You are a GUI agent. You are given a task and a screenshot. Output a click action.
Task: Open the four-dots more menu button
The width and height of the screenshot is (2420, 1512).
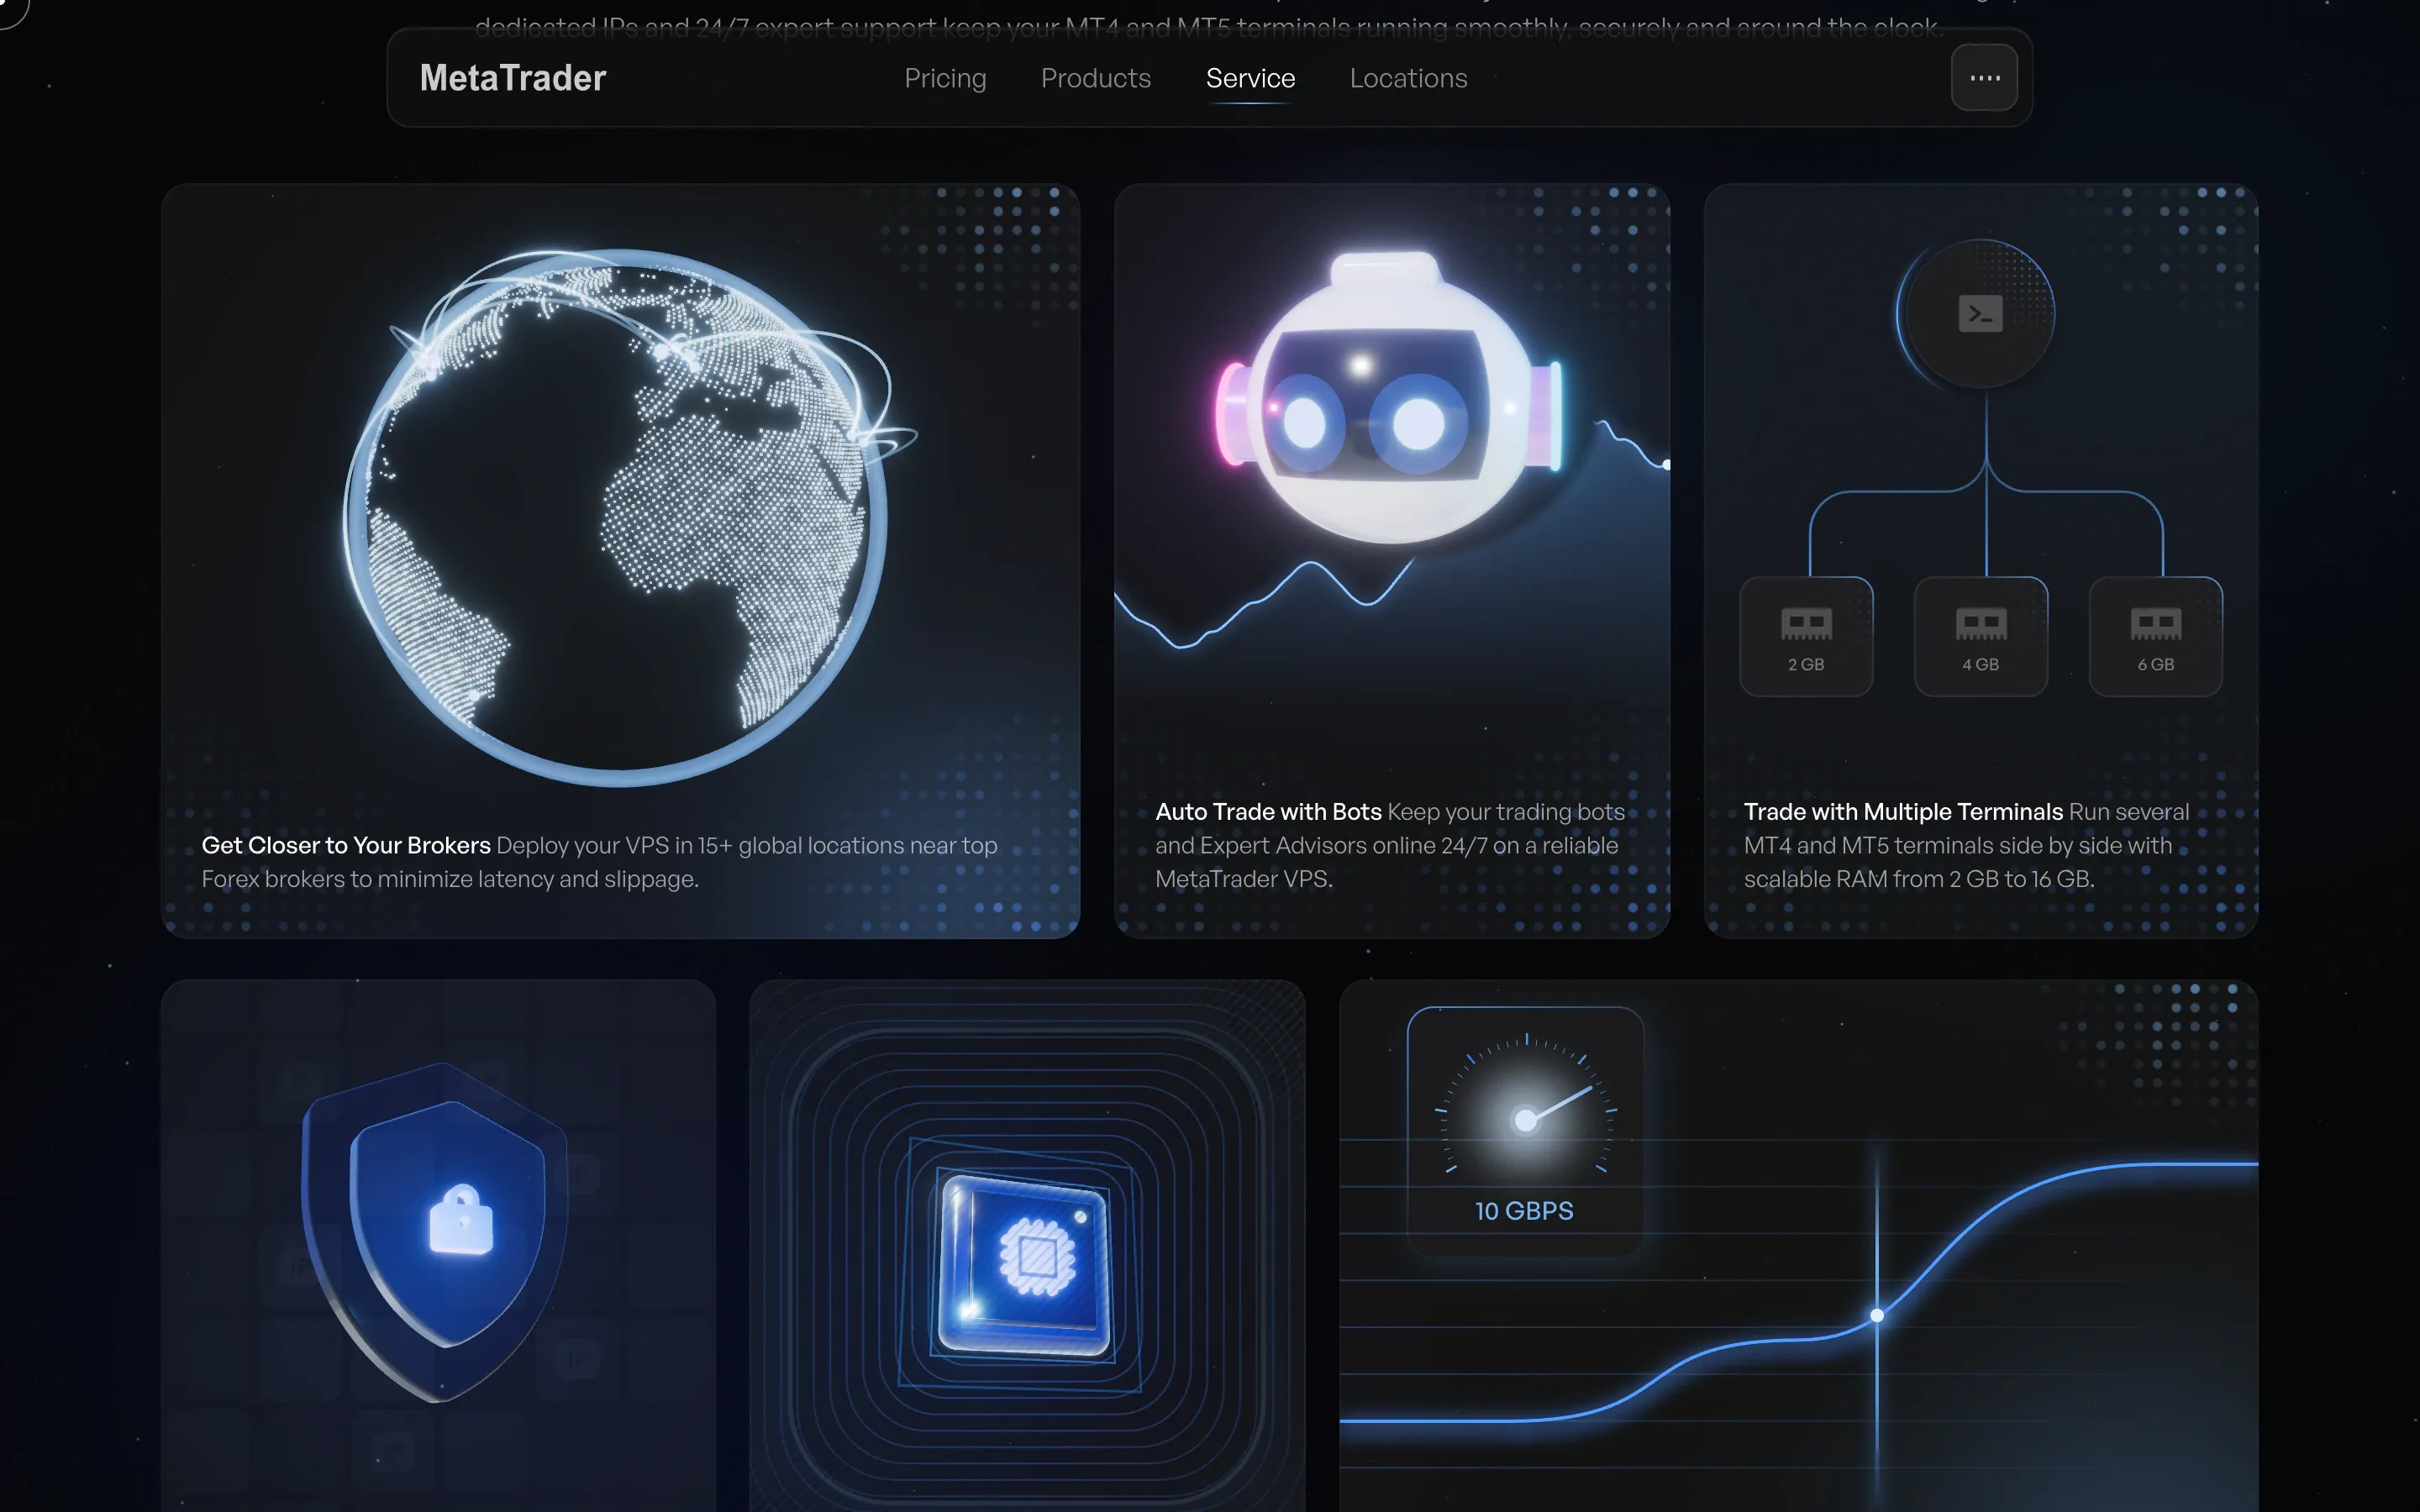pyautogui.click(x=1984, y=77)
